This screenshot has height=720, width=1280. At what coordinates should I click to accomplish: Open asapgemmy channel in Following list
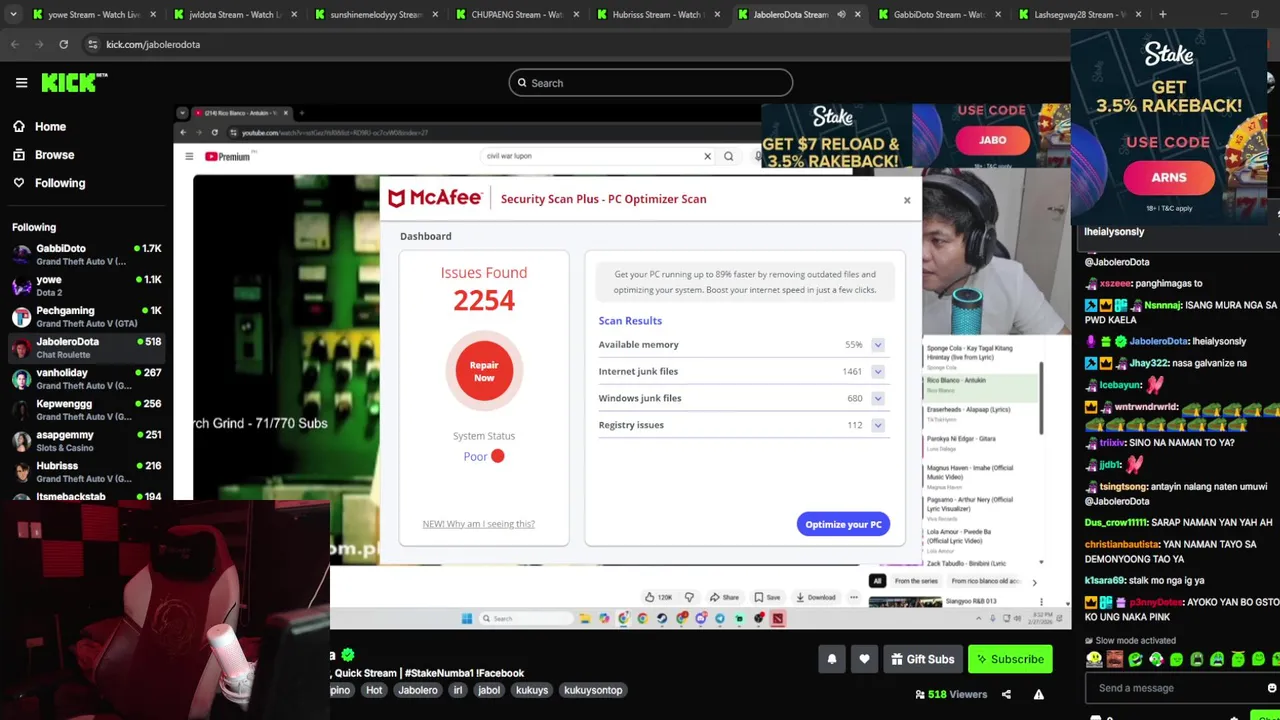[x=85, y=440]
